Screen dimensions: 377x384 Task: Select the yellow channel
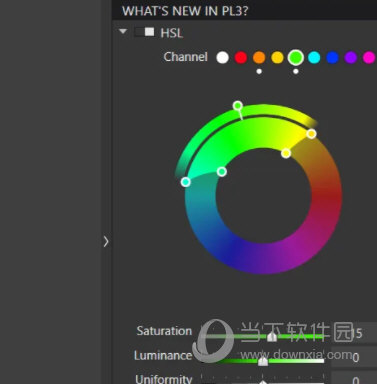pyautogui.click(x=277, y=57)
